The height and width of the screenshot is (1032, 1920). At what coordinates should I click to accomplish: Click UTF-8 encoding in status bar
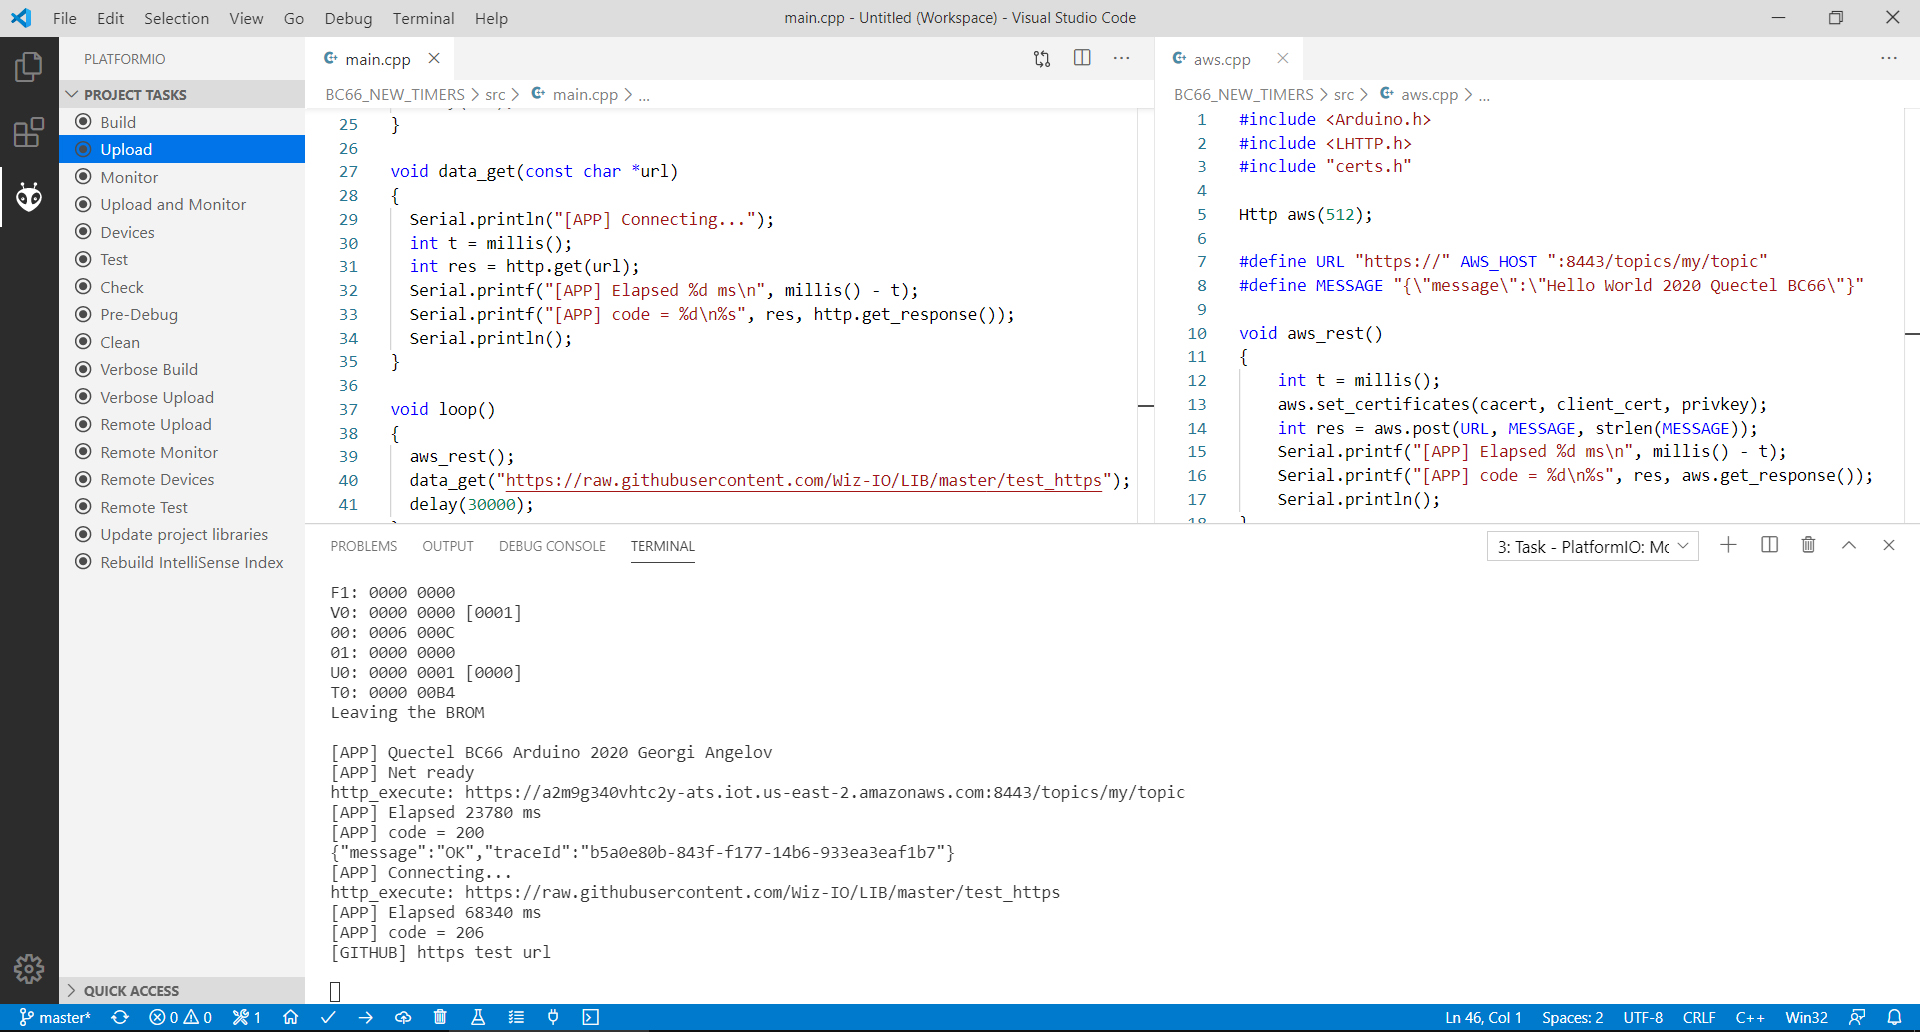[x=1643, y=1017]
